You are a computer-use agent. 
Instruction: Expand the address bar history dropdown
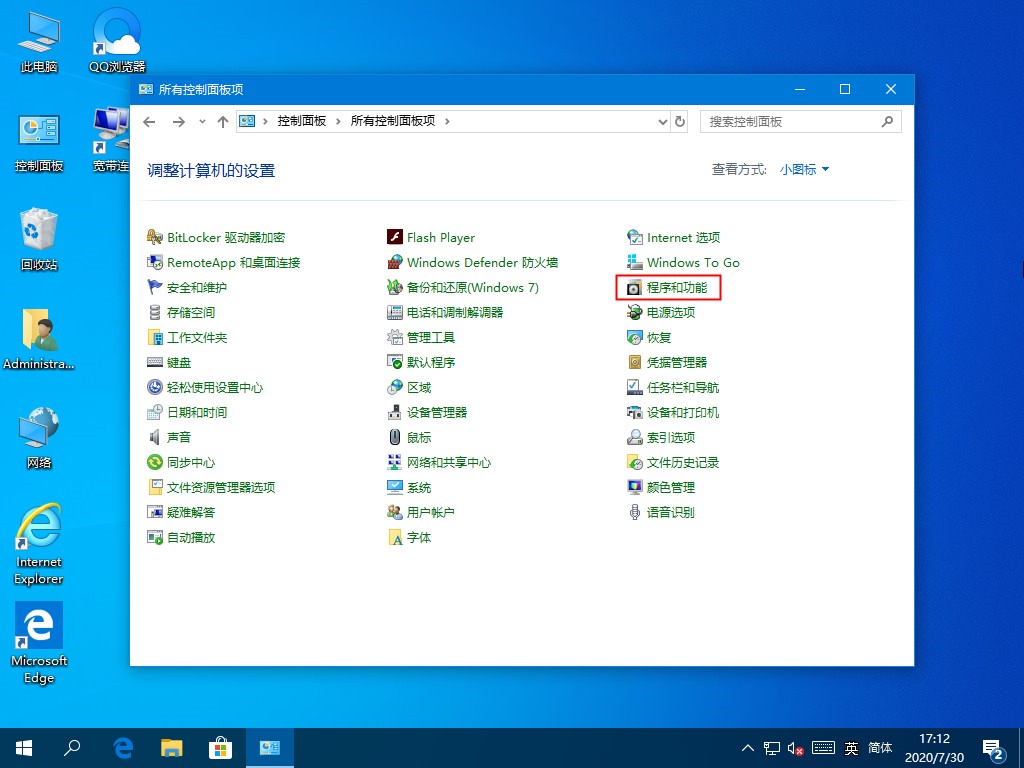(x=661, y=121)
